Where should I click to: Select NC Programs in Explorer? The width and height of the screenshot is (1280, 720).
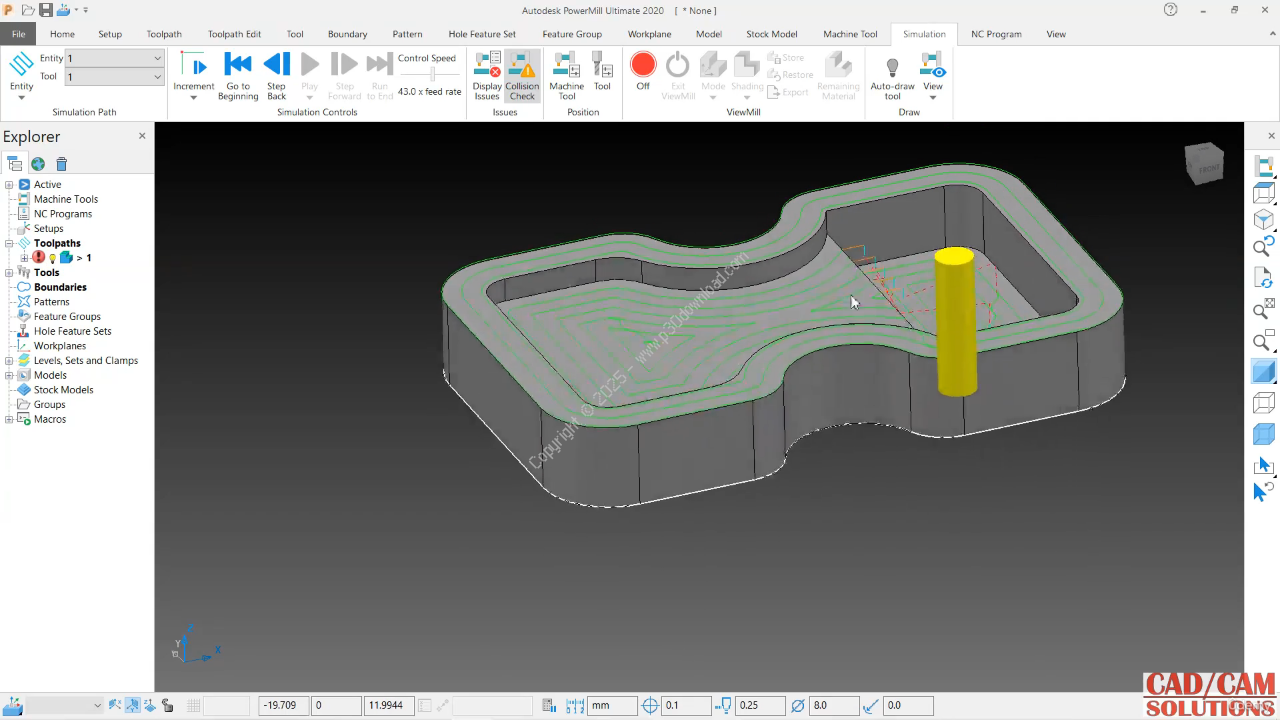pyautogui.click(x=63, y=214)
